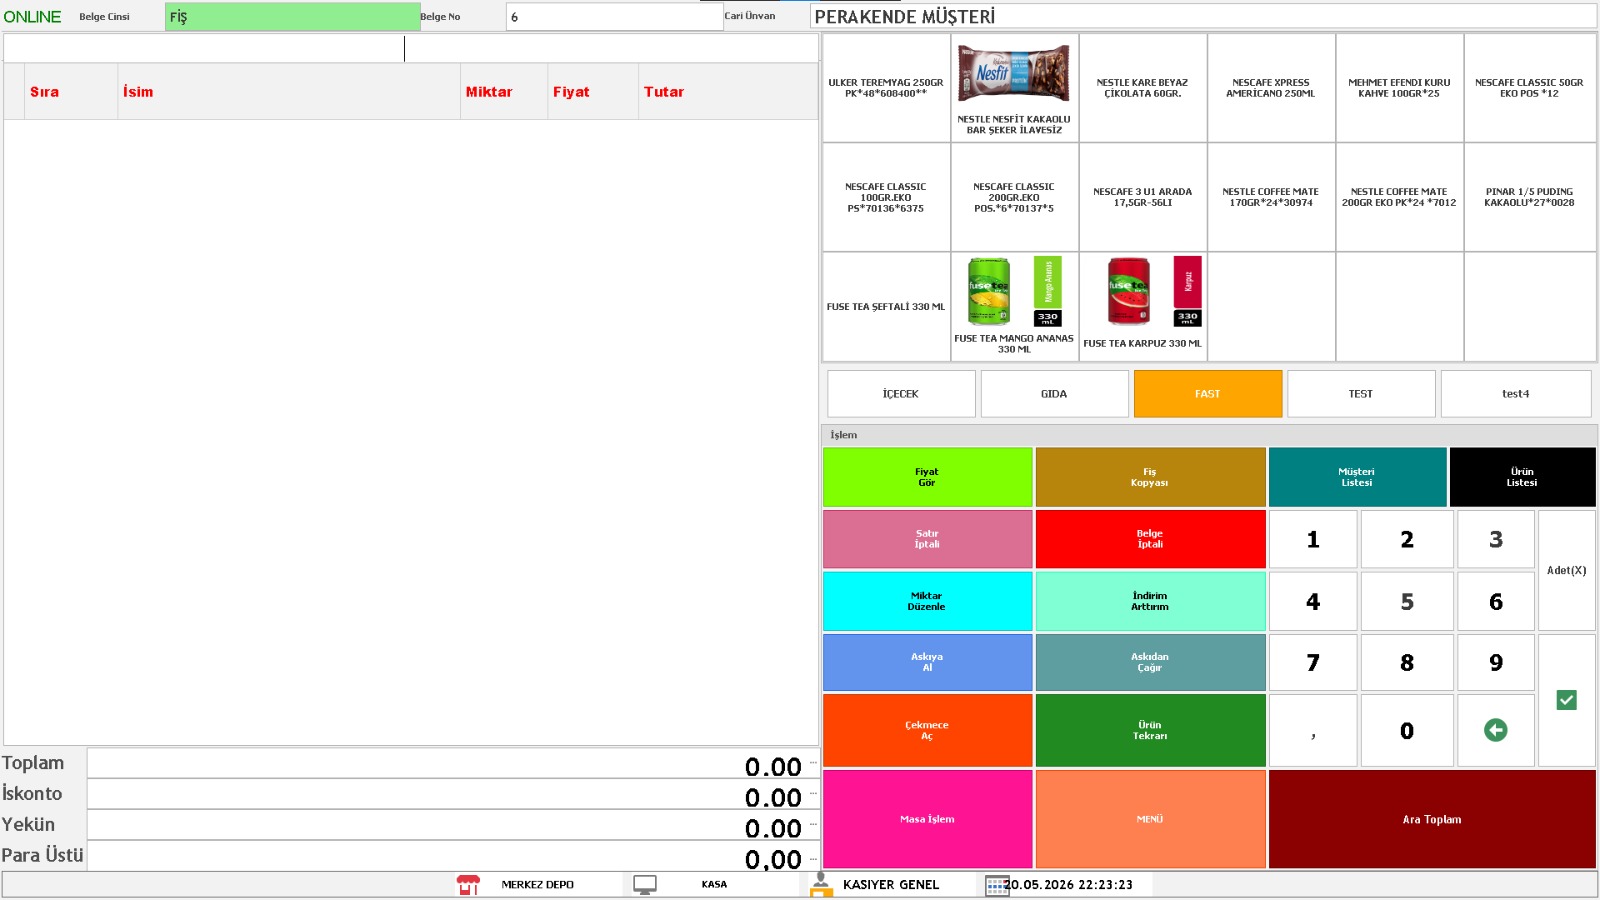Tap keypad digit 6
The width and height of the screenshot is (1600, 900).
(x=1495, y=601)
